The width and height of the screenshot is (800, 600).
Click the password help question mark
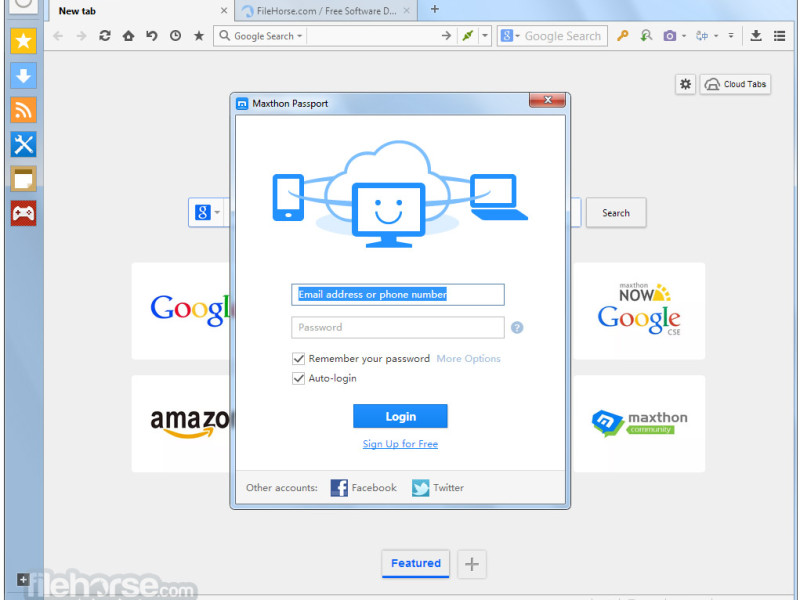[x=517, y=328]
